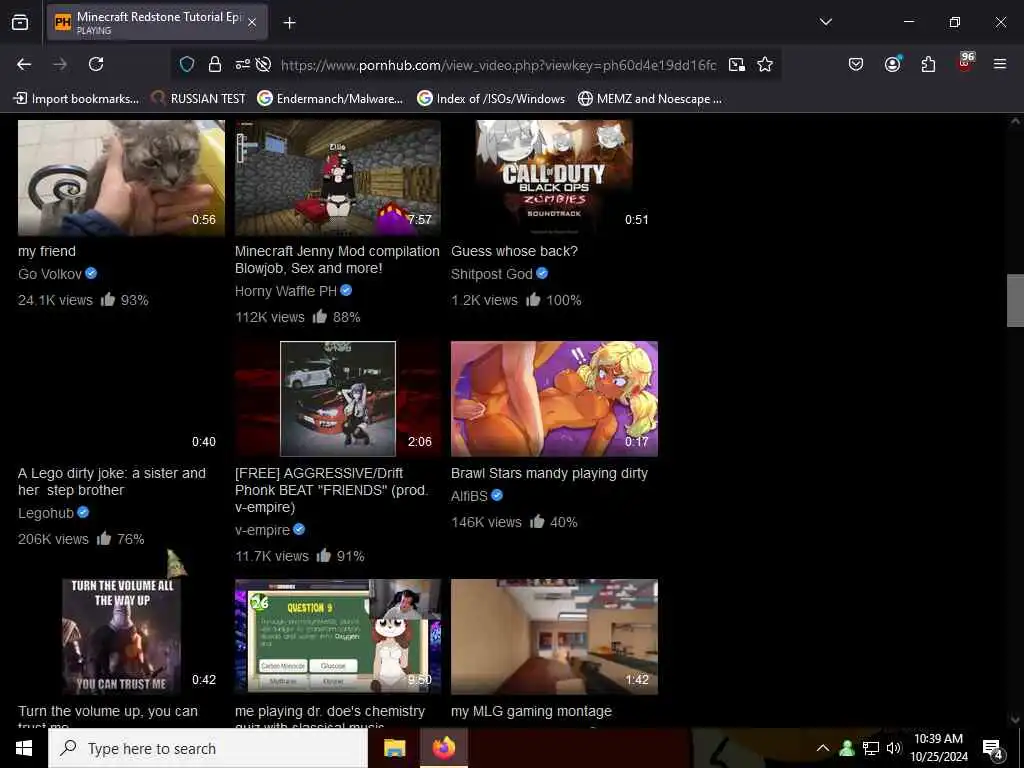Image resolution: width=1024 pixels, height=768 pixels.
Task: Expand the hidden system tray icons chevron
Action: [x=823, y=748]
